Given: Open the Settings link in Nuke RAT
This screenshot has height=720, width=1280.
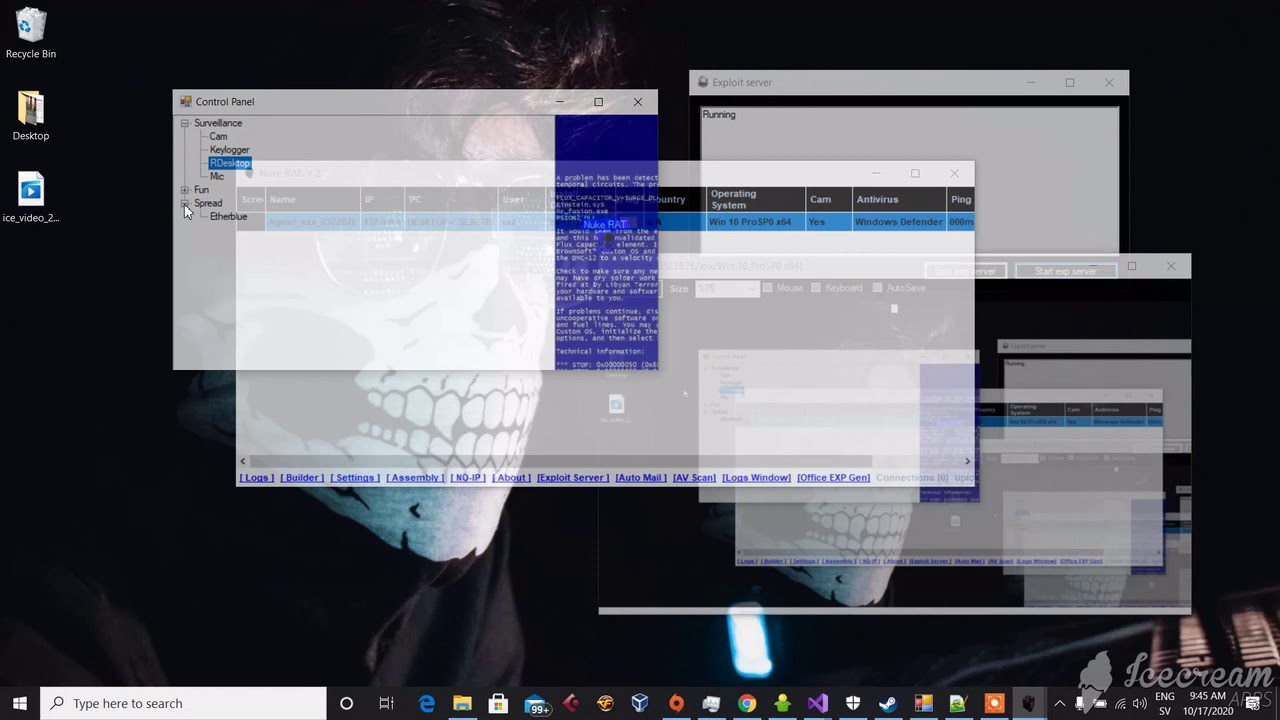Looking at the screenshot, I should tap(355, 478).
